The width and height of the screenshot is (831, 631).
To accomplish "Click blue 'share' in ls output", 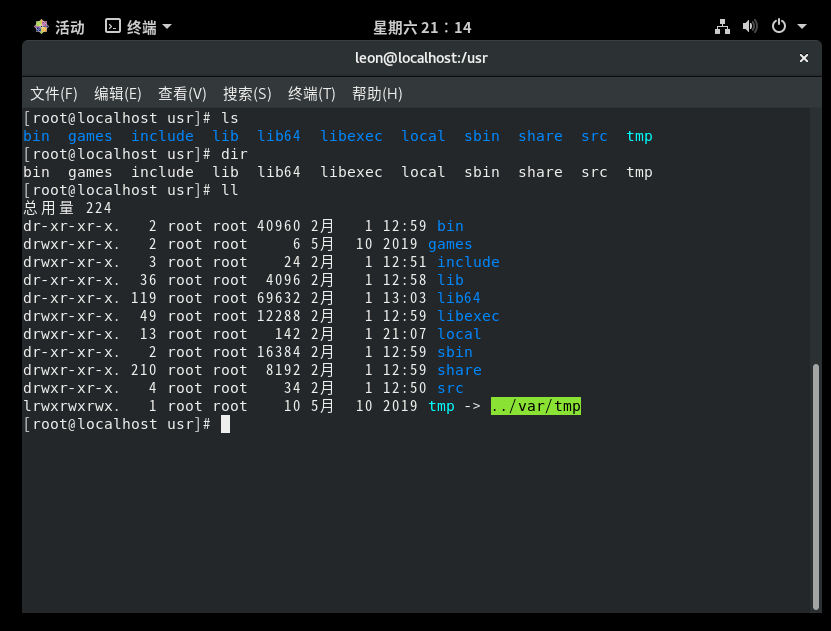I will click(x=540, y=136).
